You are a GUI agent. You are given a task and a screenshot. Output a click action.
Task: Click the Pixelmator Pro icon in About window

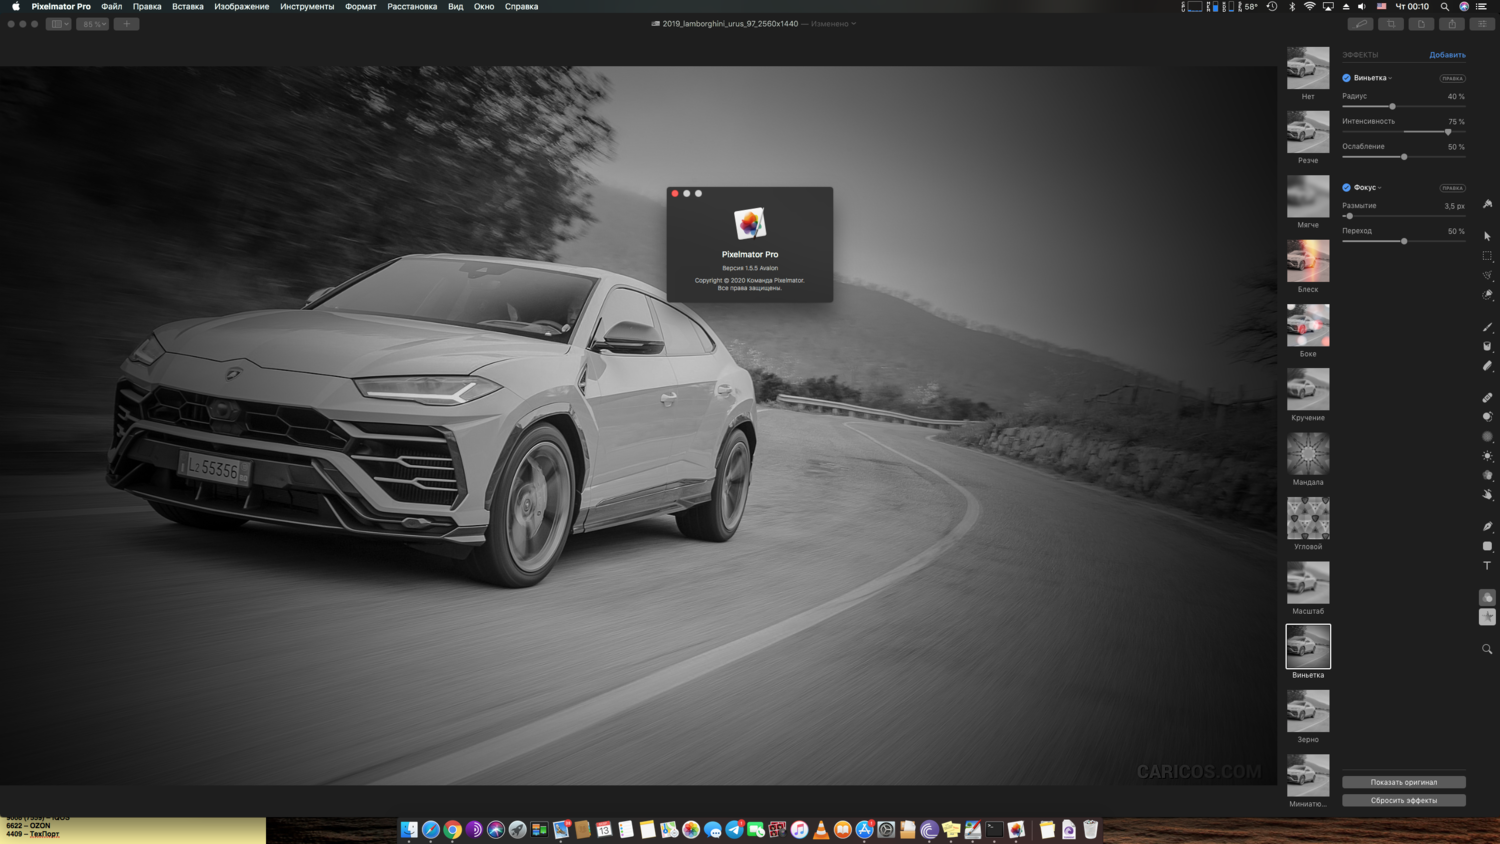click(x=750, y=224)
